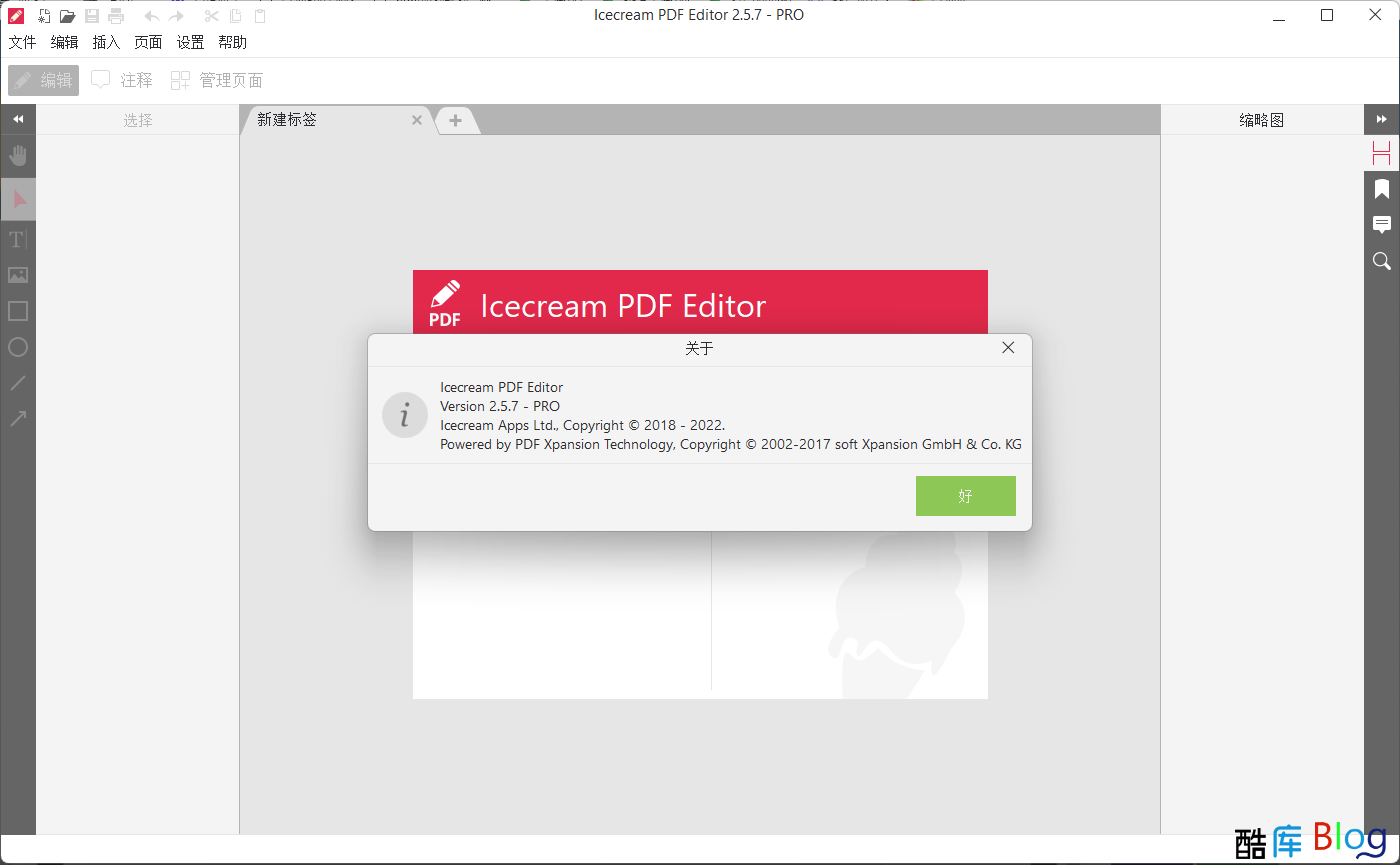
Task: Collapse the thumbnails sidebar
Action: [1383, 119]
